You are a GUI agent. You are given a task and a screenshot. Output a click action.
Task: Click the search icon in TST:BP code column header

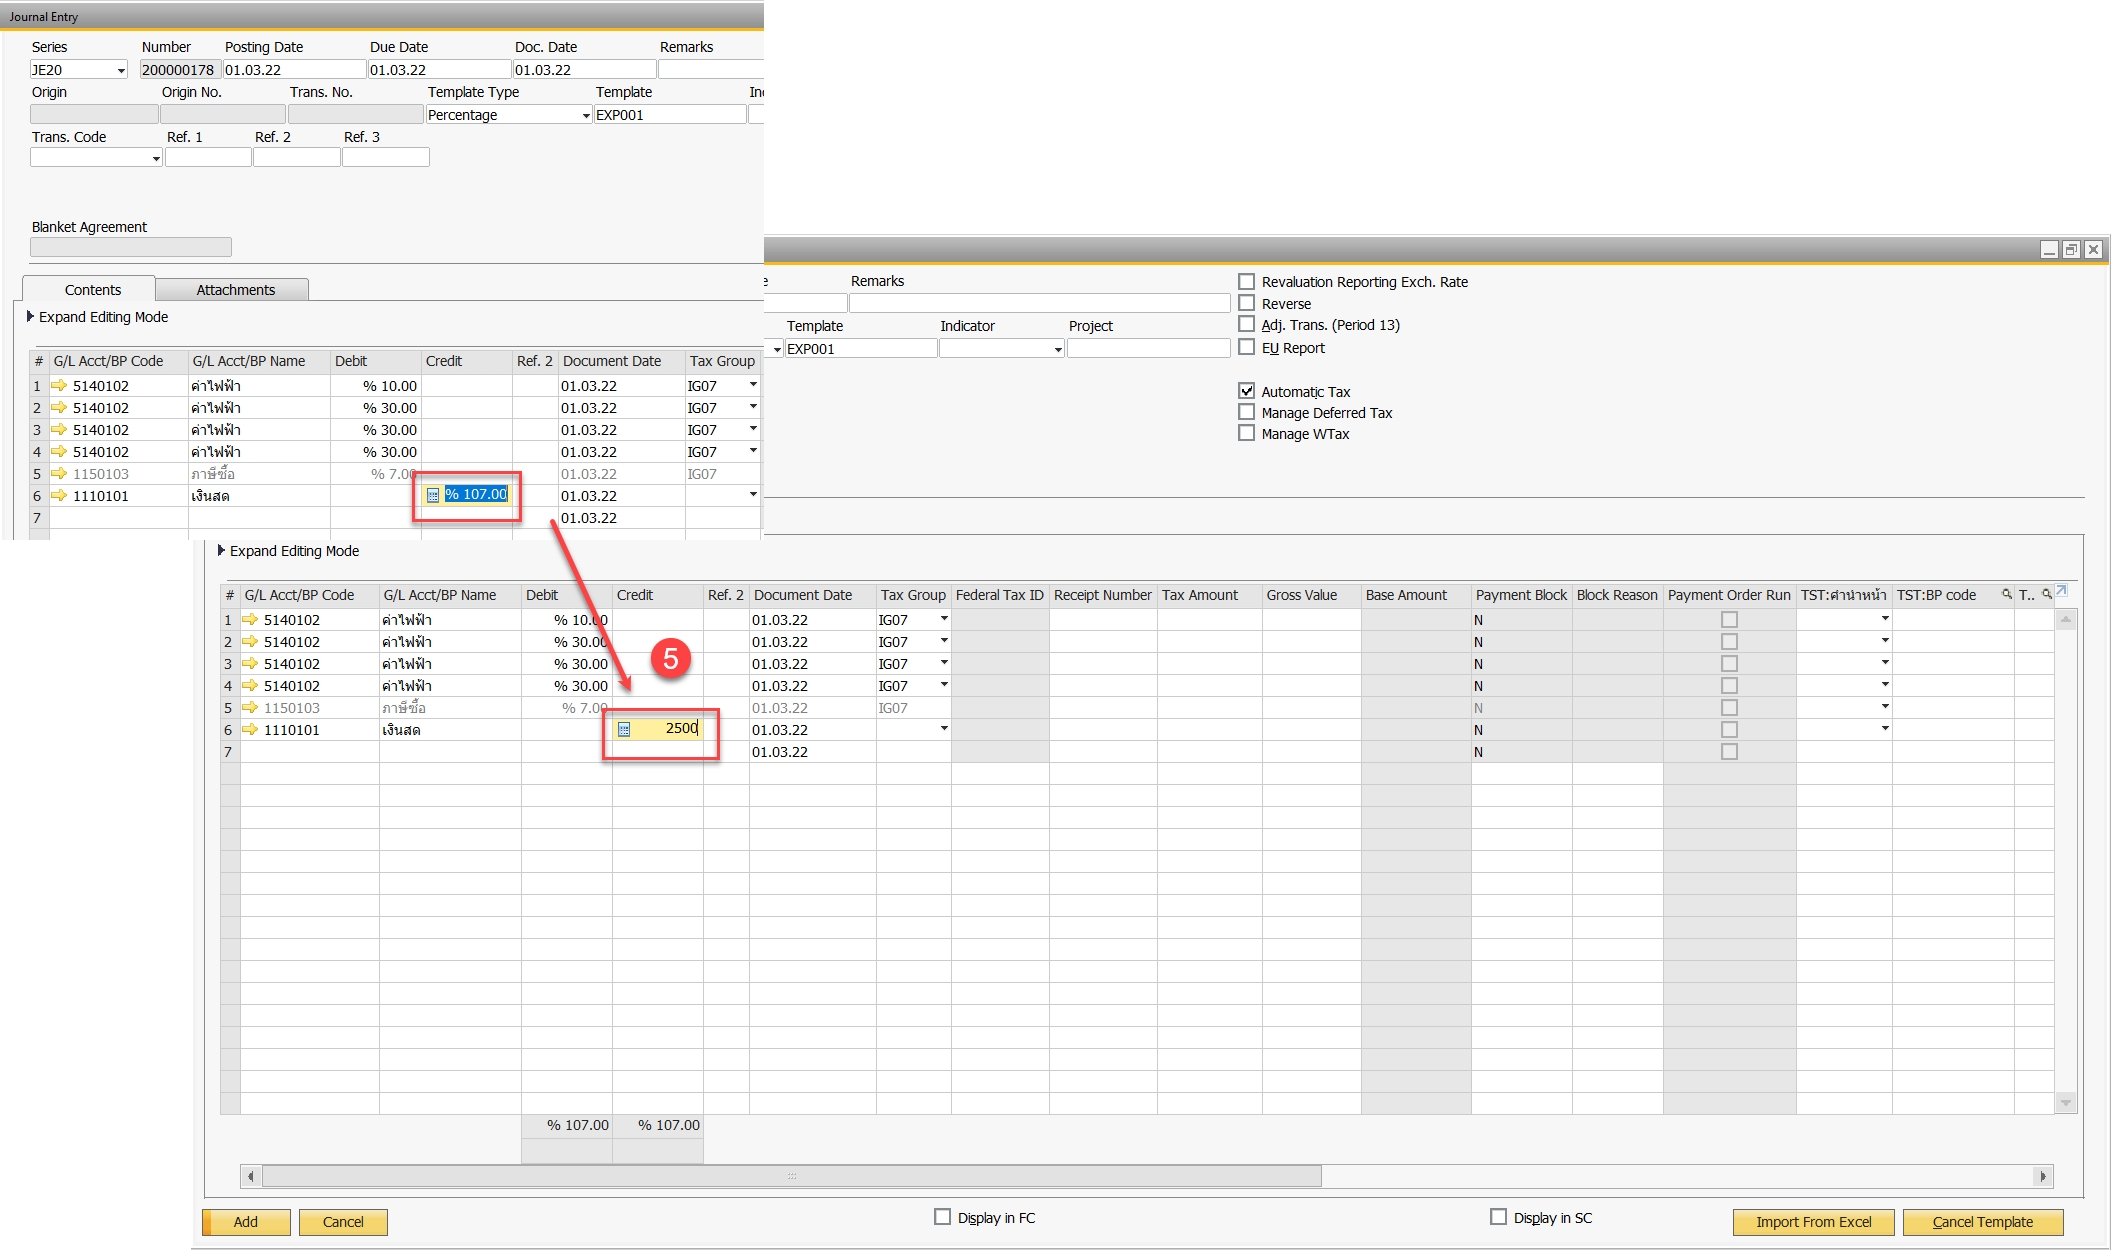pos(2006,595)
